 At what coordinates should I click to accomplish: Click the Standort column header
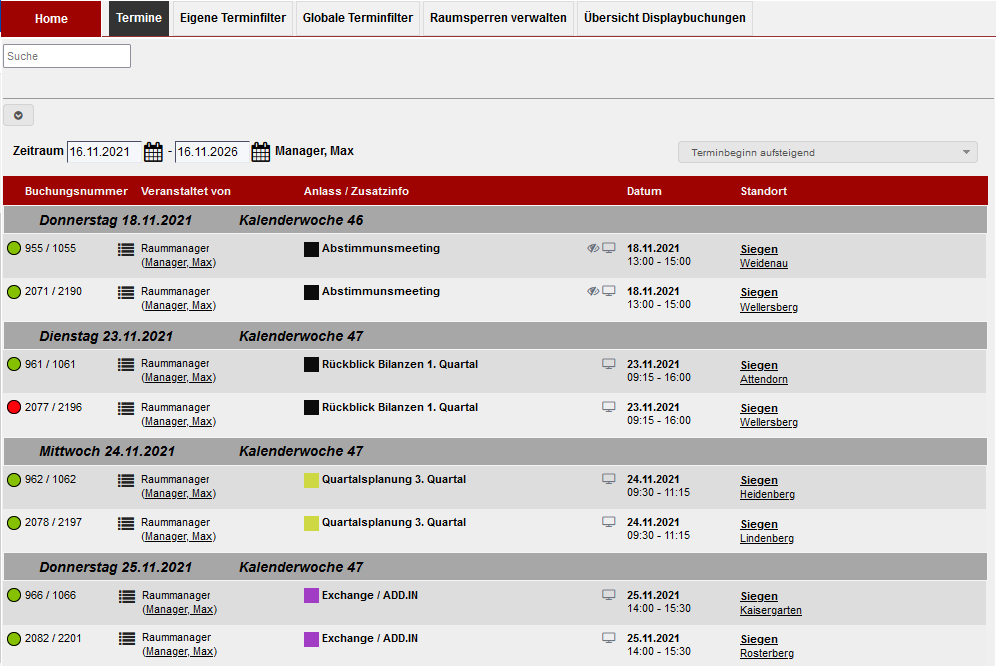[x=764, y=191]
